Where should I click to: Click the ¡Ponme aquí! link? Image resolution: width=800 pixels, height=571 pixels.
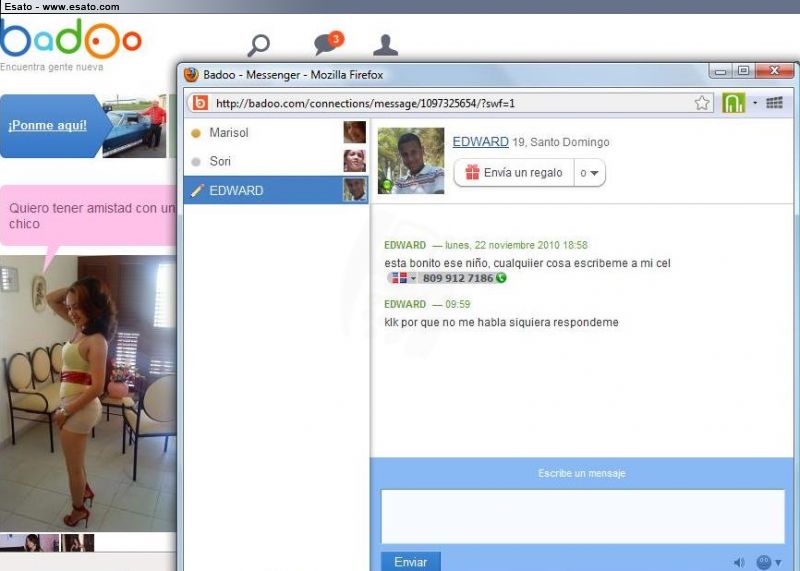47,125
